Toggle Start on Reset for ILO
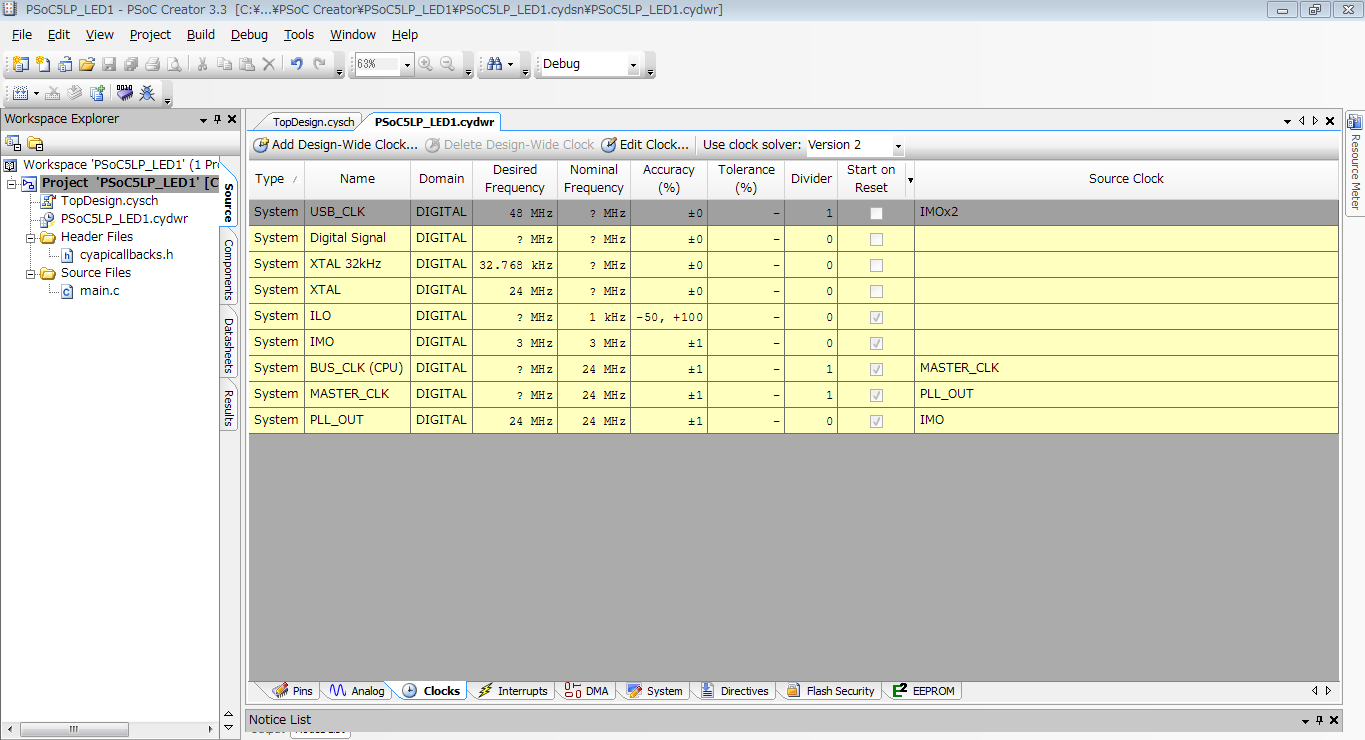The image size is (1365, 740). tap(876, 317)
